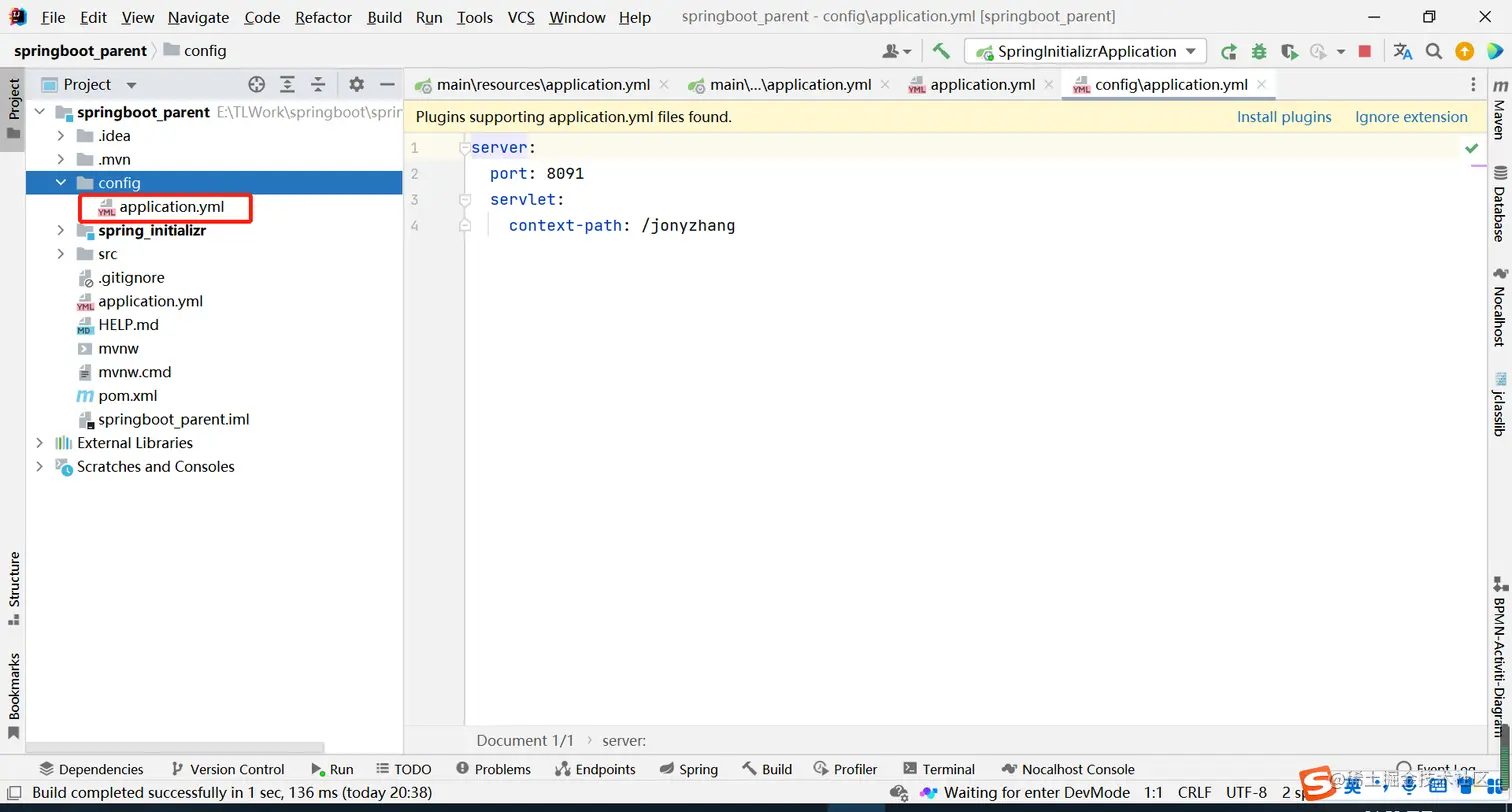This screenshot has width=1512, height=812.
Task: Expand the spring_initializr module
Action: click(x=61, y=230)
